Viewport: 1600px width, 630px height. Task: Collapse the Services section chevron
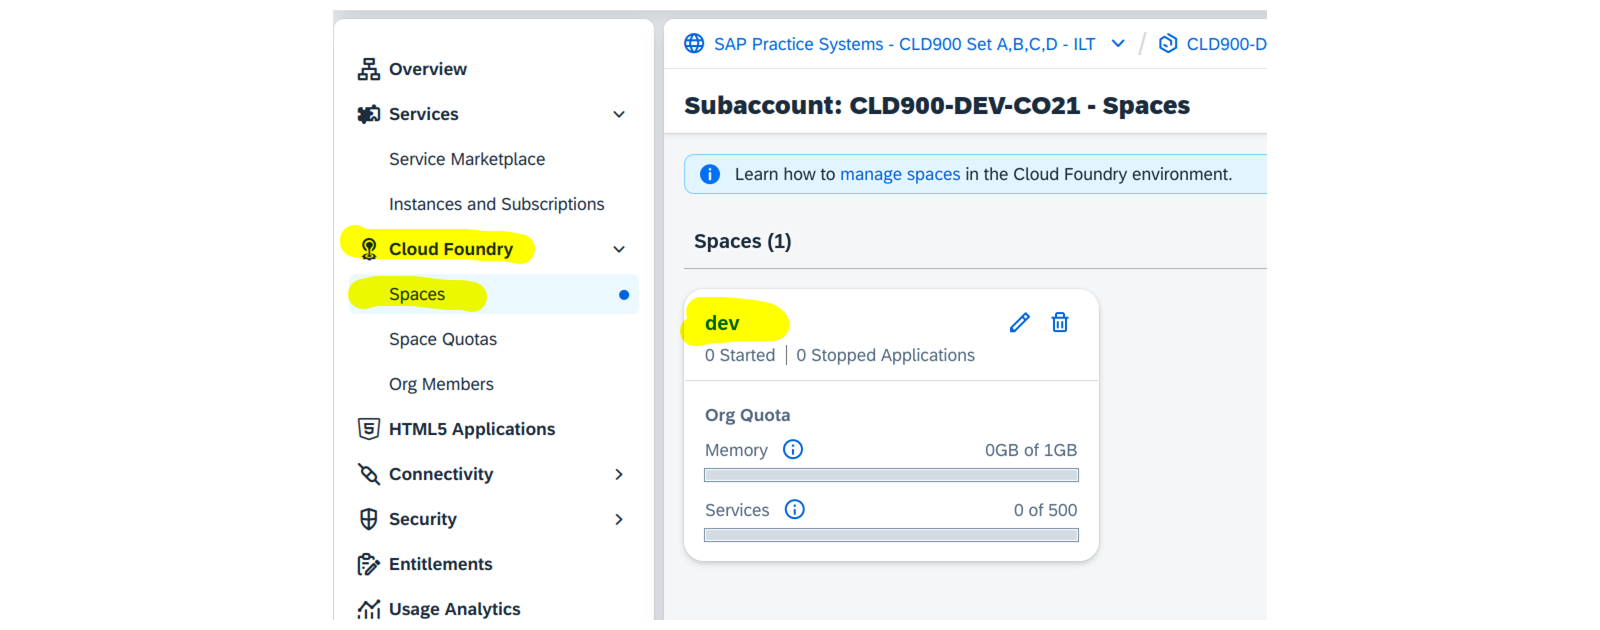(x=619, y=114)
